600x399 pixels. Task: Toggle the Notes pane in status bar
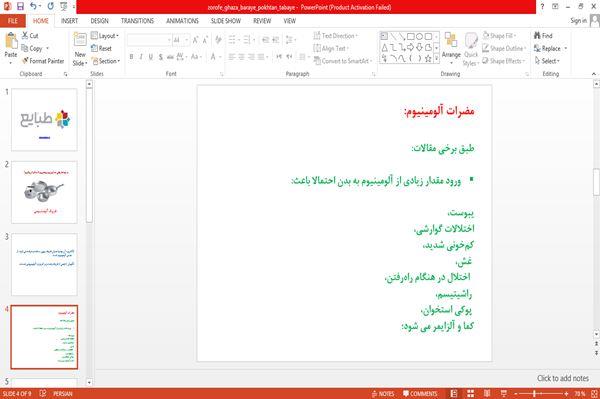pyautogui.click(x=383, y=394)
